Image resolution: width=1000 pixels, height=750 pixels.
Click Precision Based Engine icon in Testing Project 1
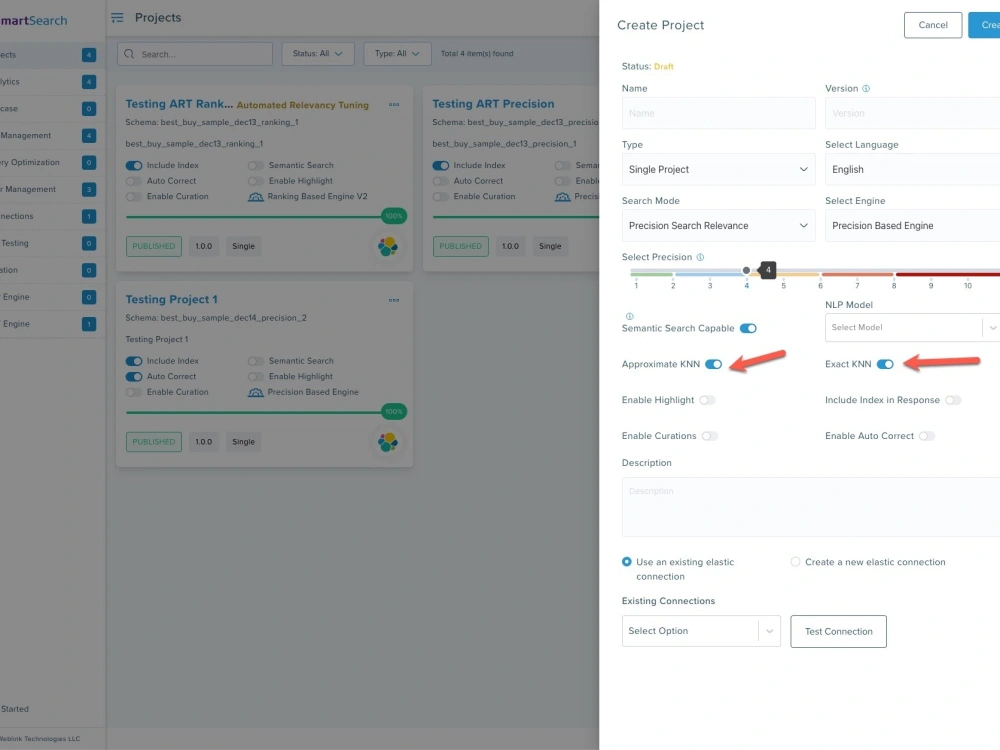click(x=256, y=392)
